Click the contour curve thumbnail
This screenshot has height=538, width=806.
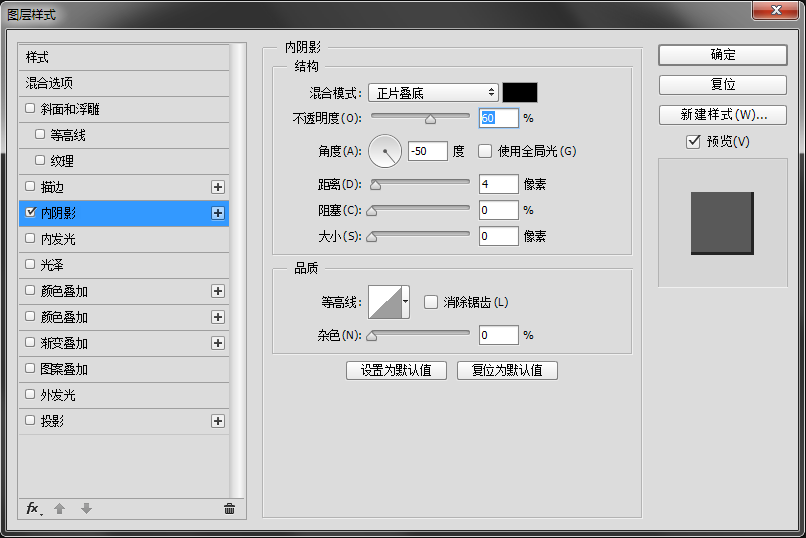coord(385,302)
